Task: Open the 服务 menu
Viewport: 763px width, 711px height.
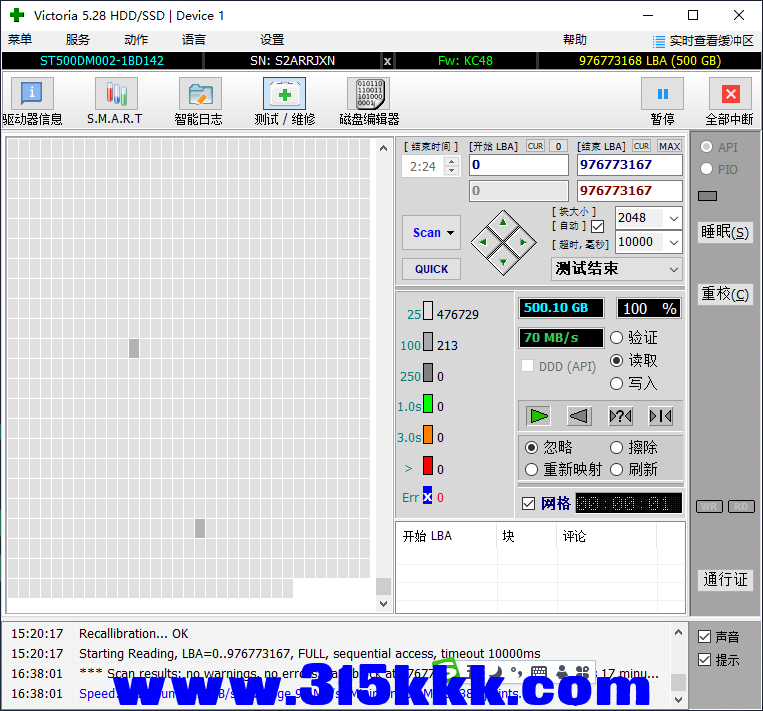Action: click(x=78, y=40)
